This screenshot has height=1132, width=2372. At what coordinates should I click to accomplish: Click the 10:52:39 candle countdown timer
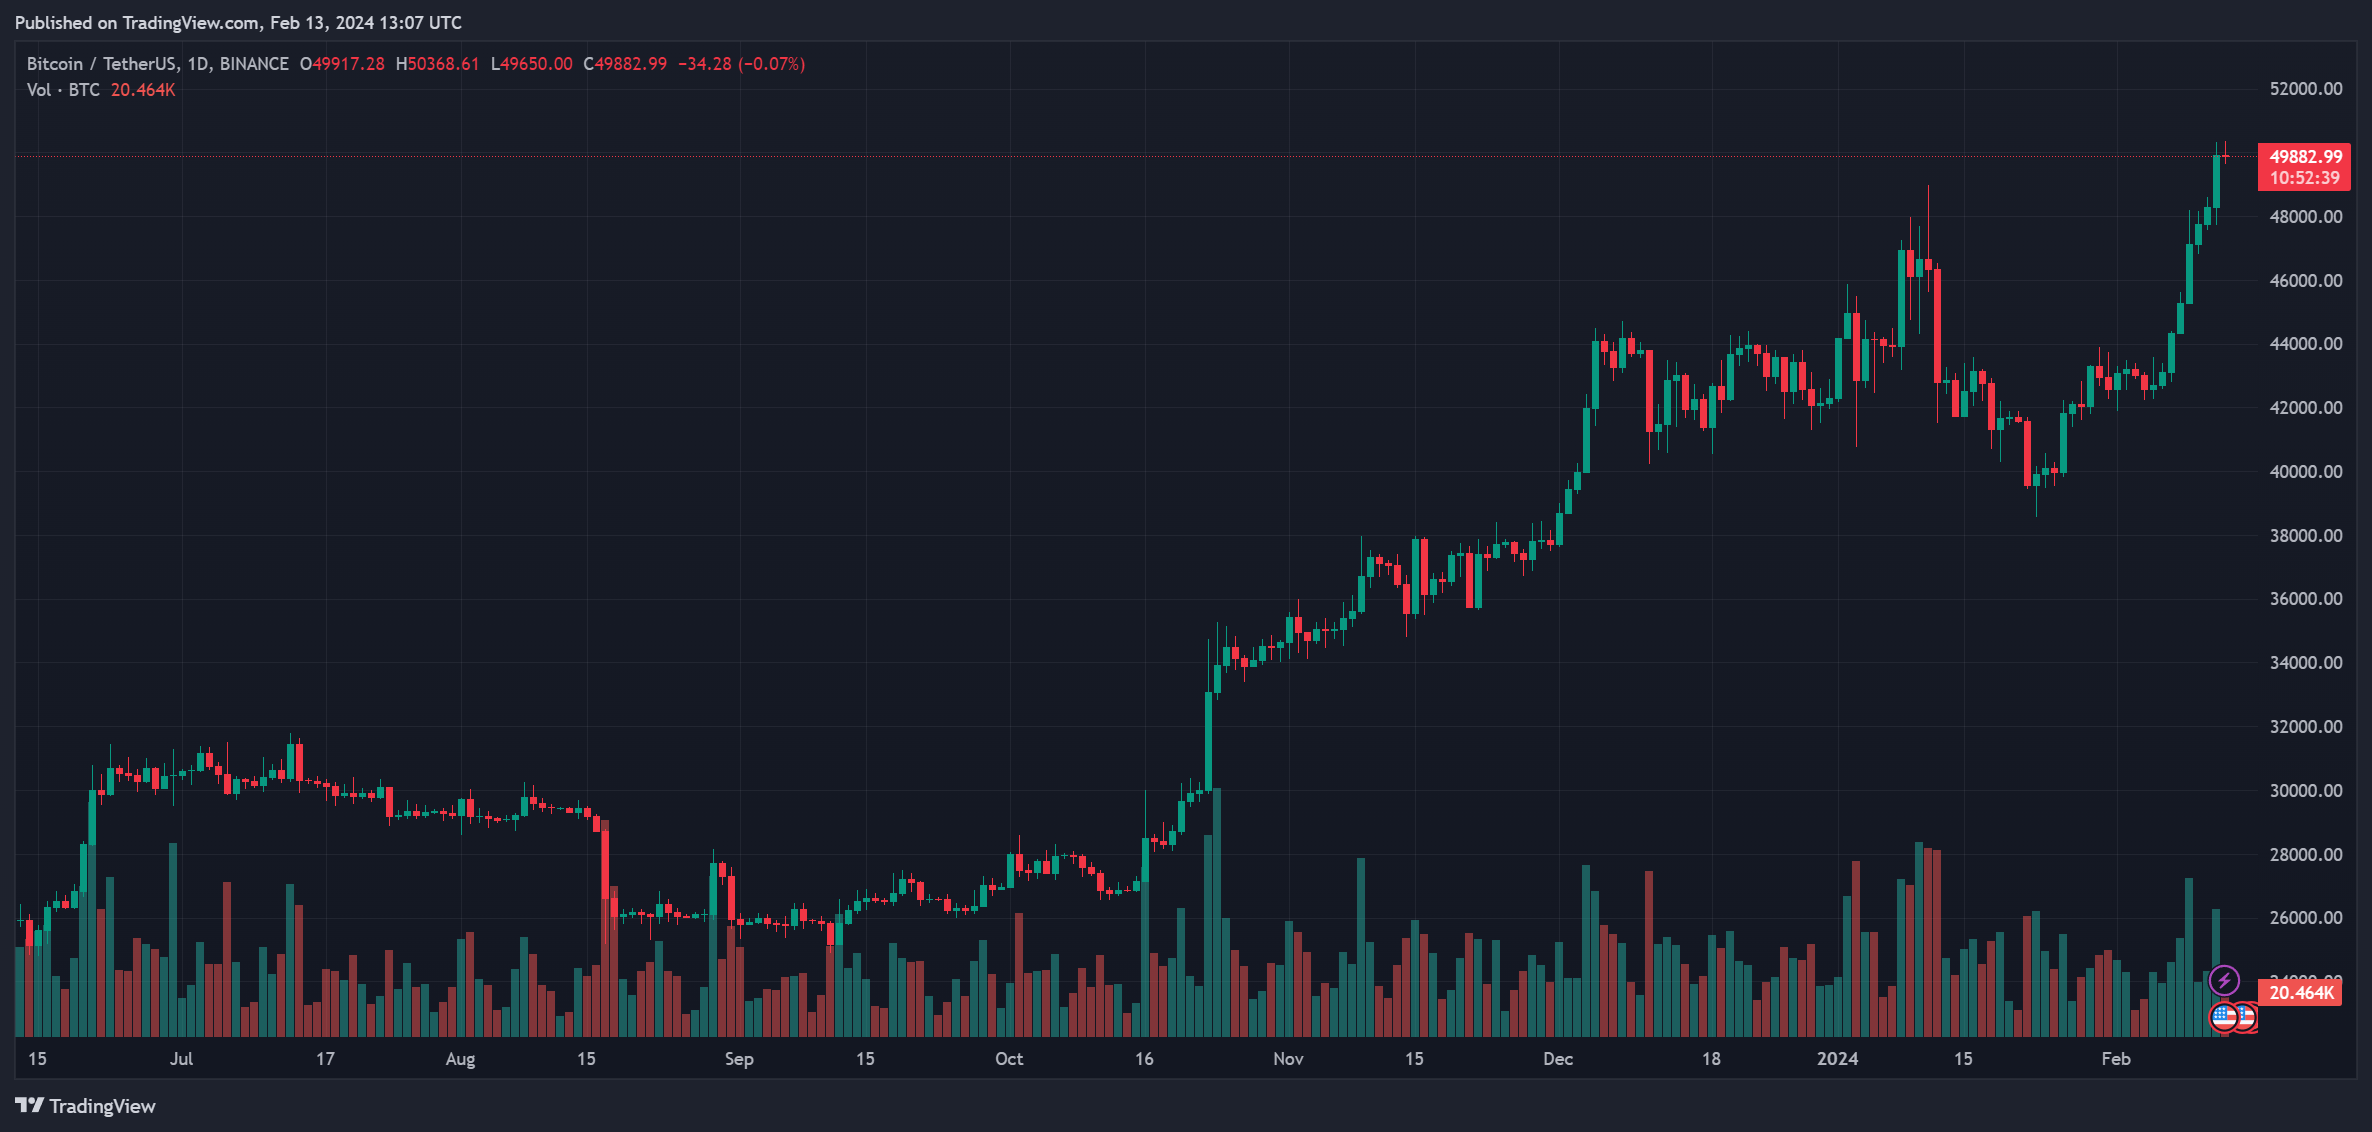click(2305, 178)
